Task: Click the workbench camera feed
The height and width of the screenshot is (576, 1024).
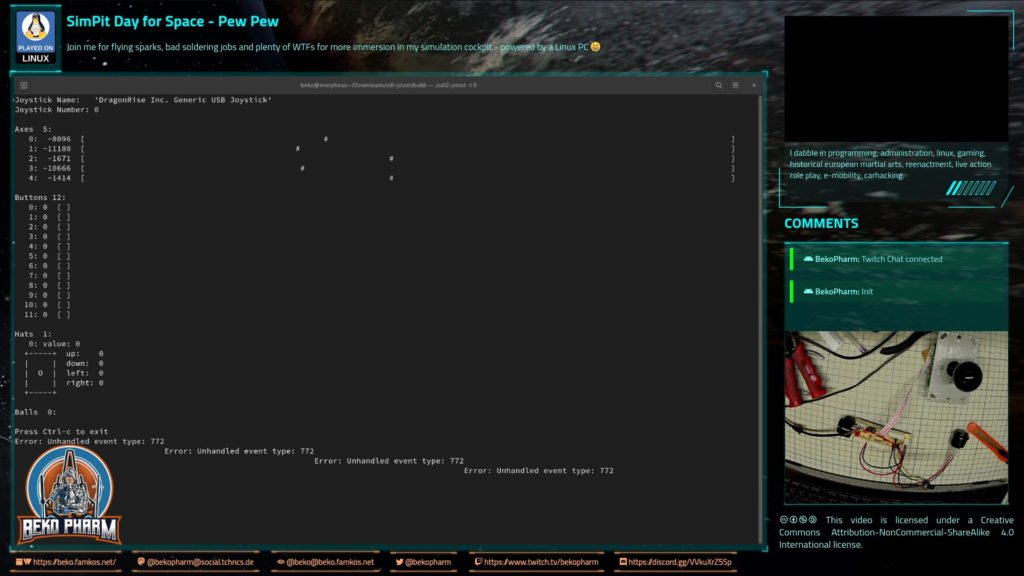Action: tap(896, 417)
